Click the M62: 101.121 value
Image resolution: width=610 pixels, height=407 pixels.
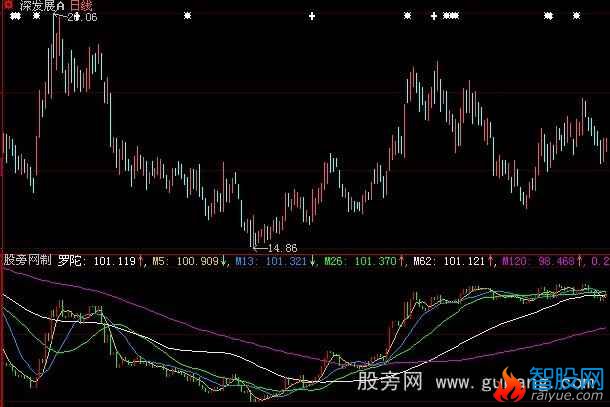click(449, 261)
